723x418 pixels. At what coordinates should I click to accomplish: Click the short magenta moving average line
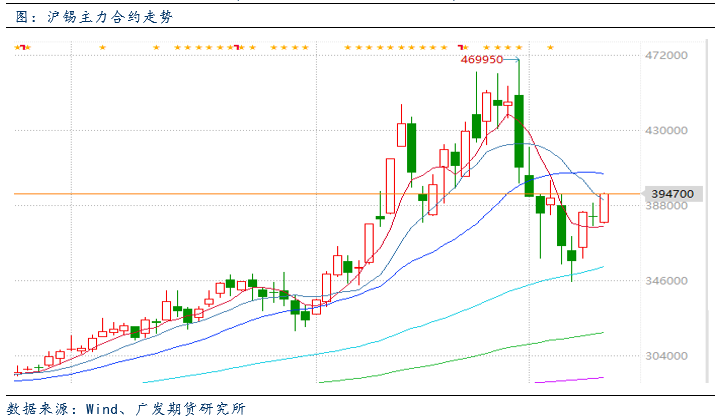point(570,379)
